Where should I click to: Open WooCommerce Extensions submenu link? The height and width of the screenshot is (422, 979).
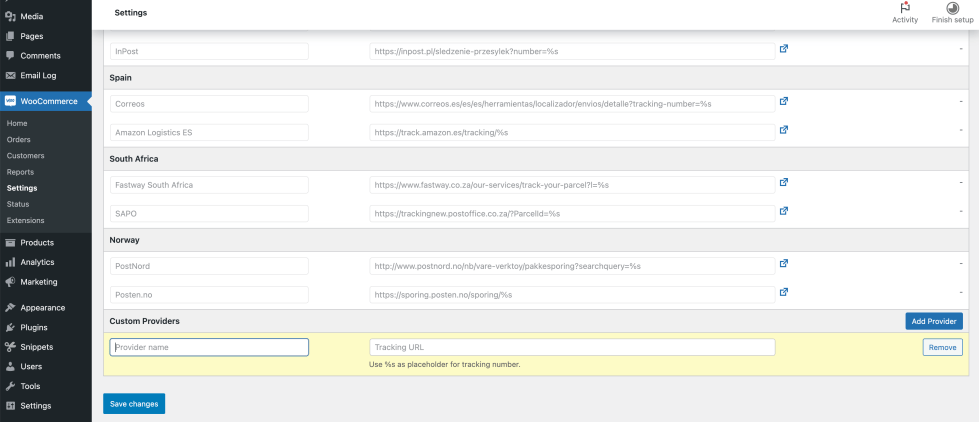pos(26,220)
